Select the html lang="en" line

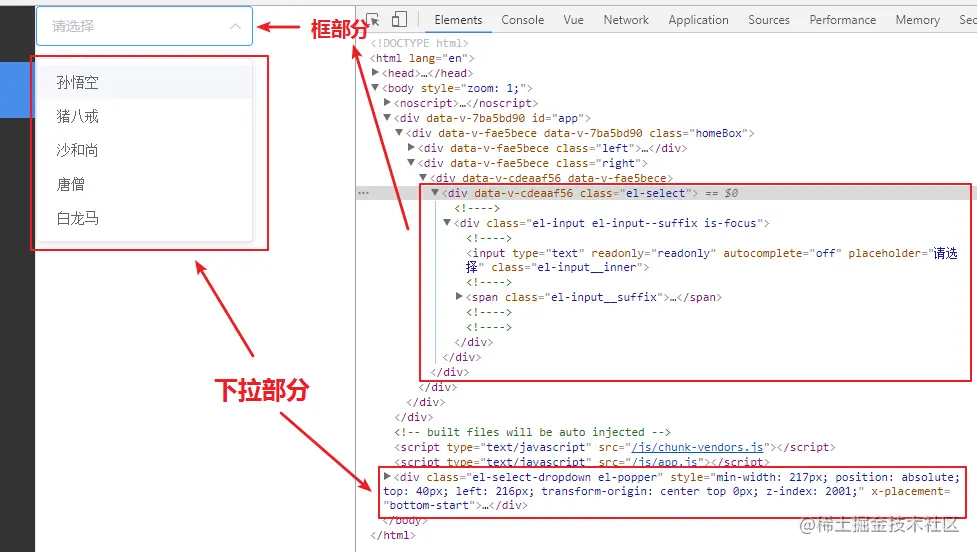tap(422, 58)
